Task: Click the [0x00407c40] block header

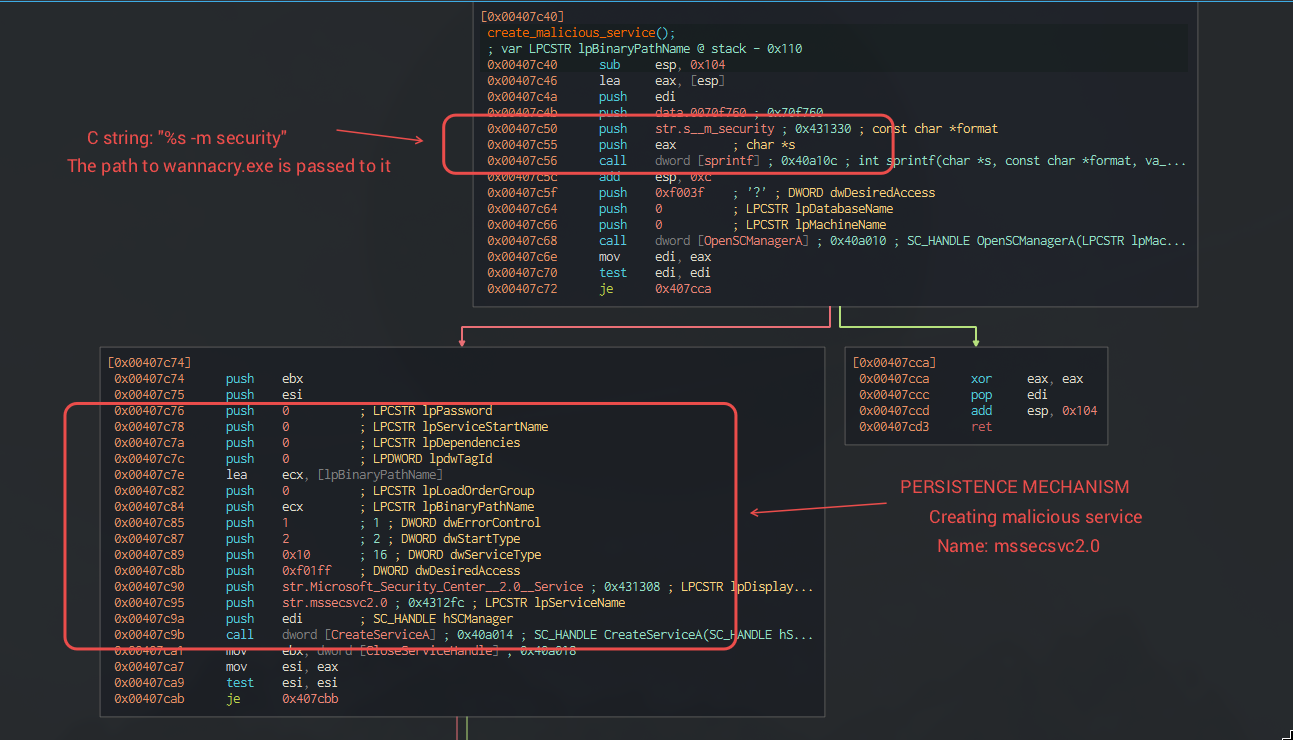Action: pos(522,16)
